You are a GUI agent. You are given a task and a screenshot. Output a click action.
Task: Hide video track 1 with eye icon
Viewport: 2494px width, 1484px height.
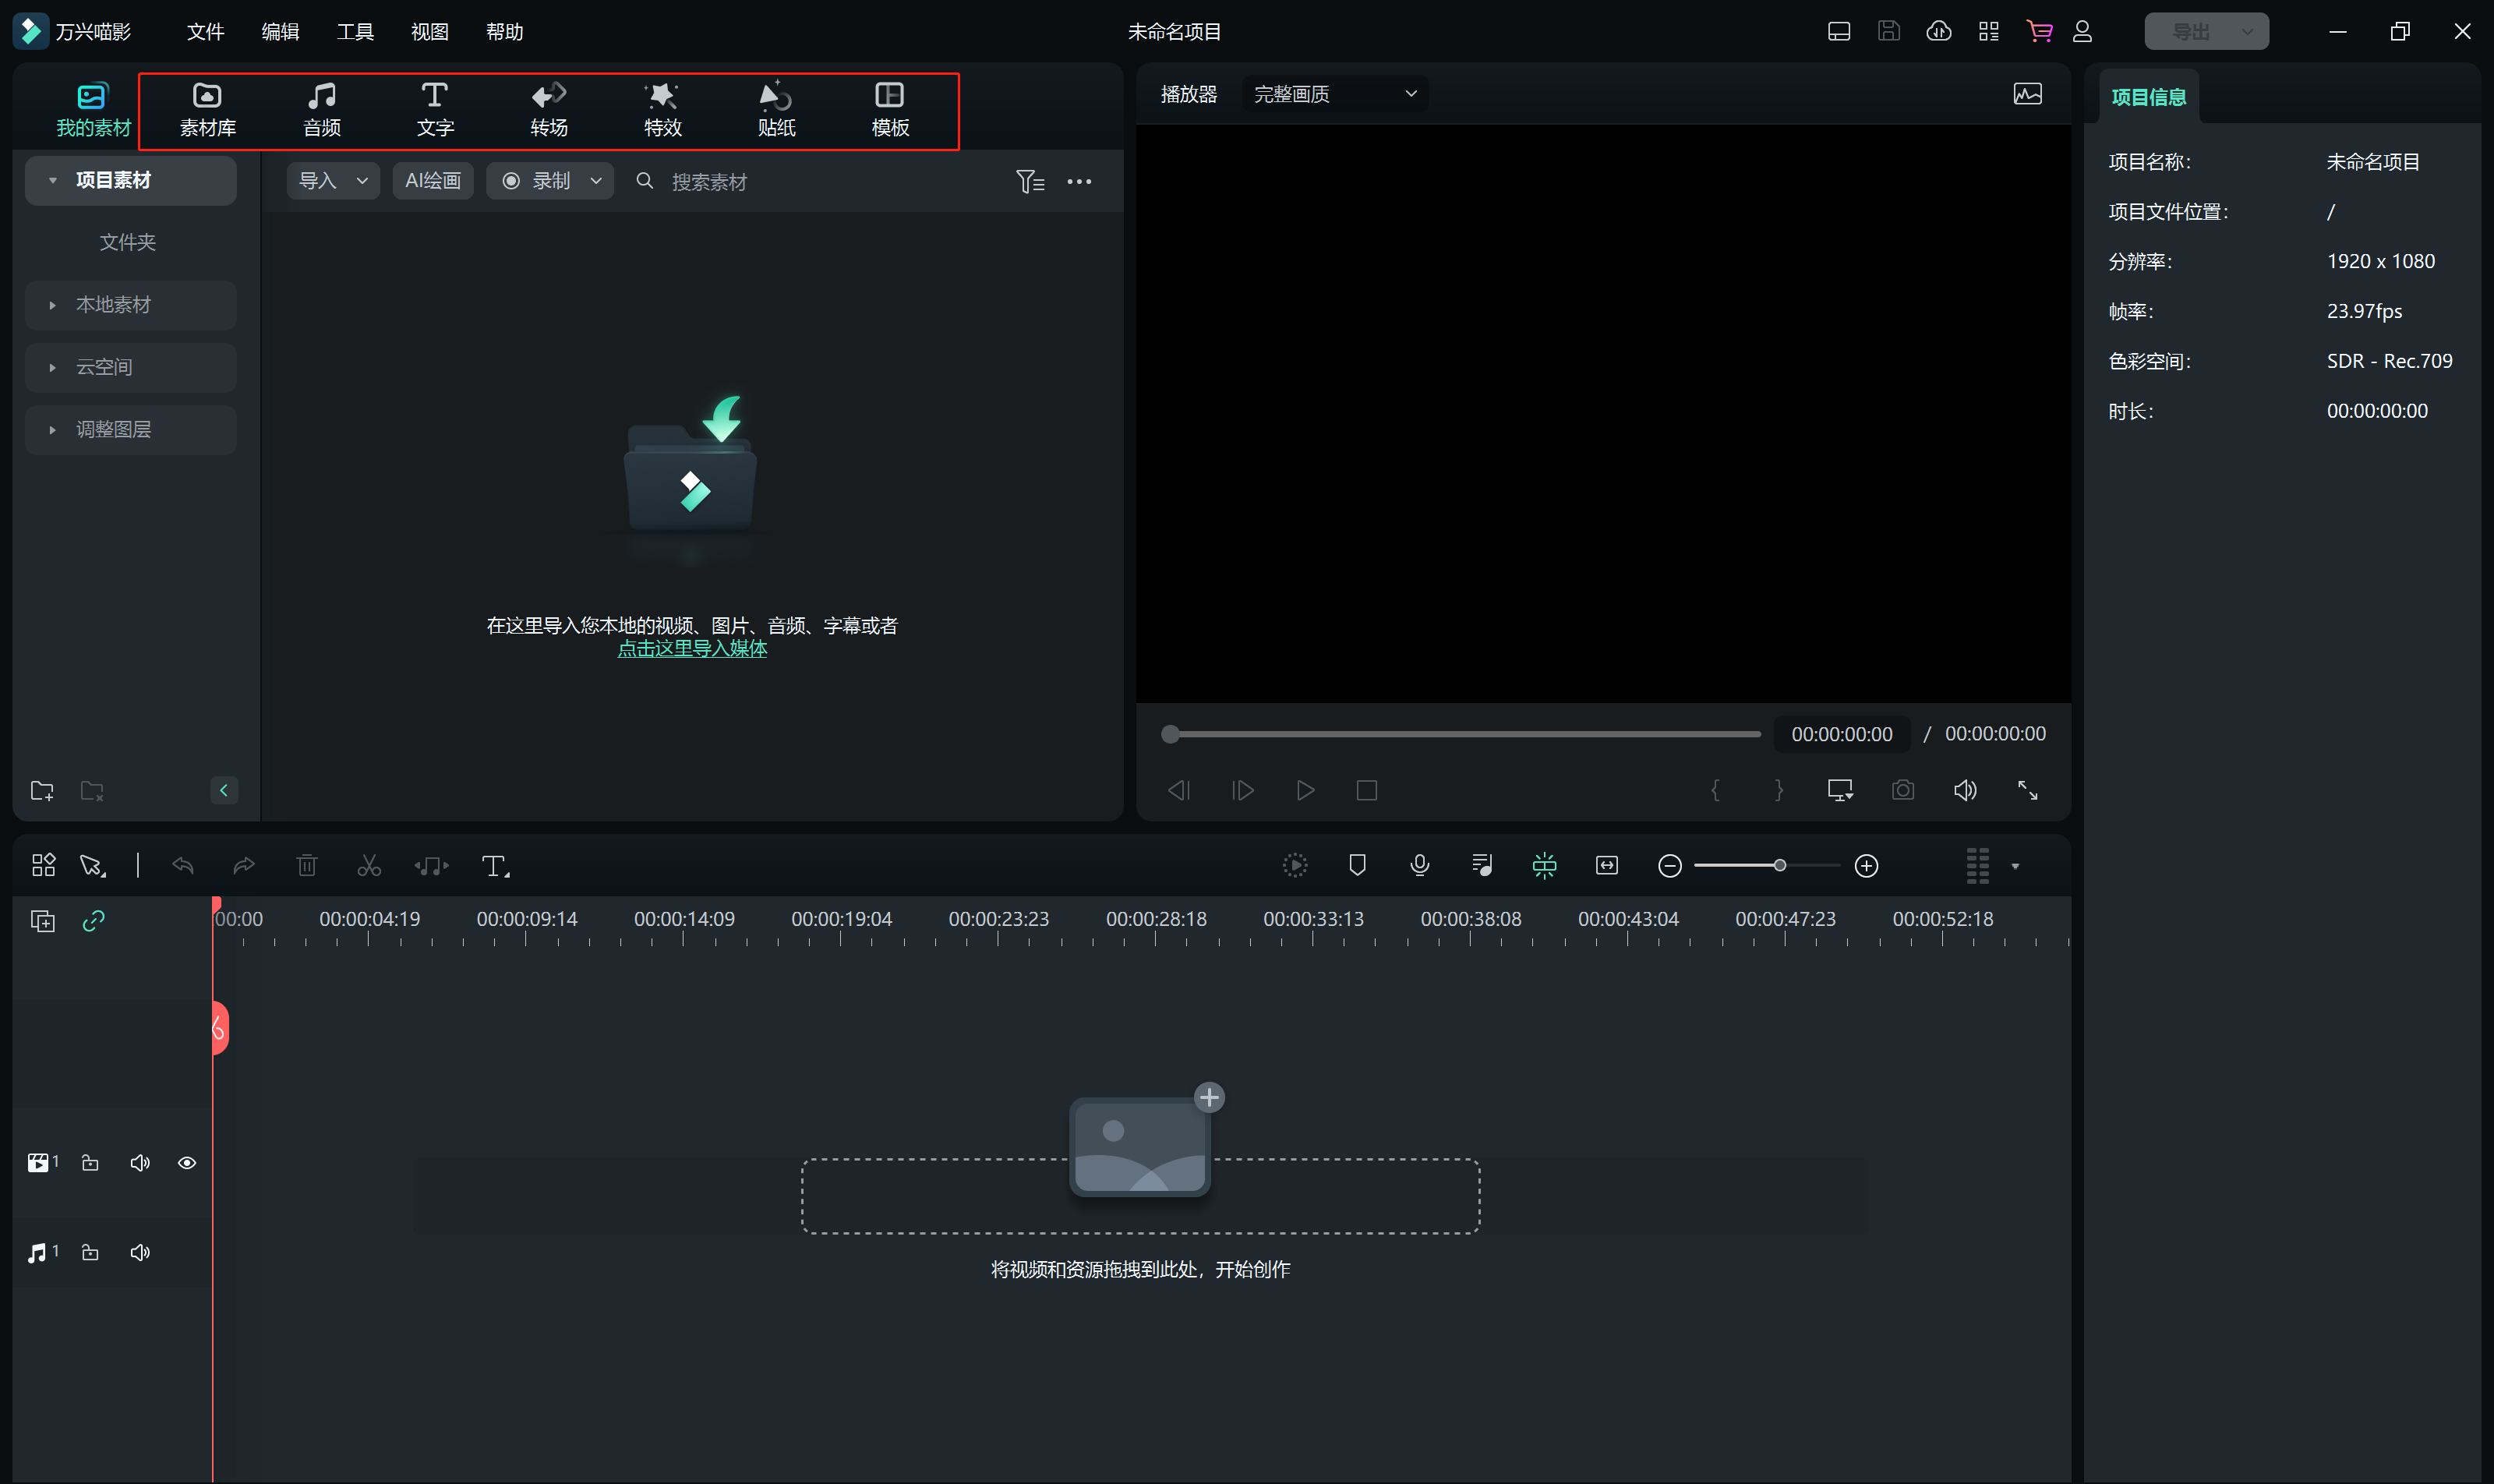(x=187, y=1162)
